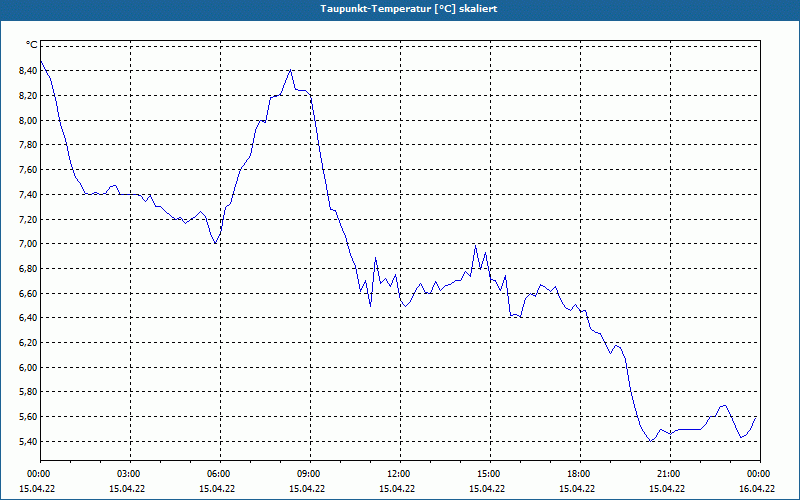Click the 16.04.22 date label
This screenshot has width=800, height=500.
pyautogui.click(x=757, y=488)
